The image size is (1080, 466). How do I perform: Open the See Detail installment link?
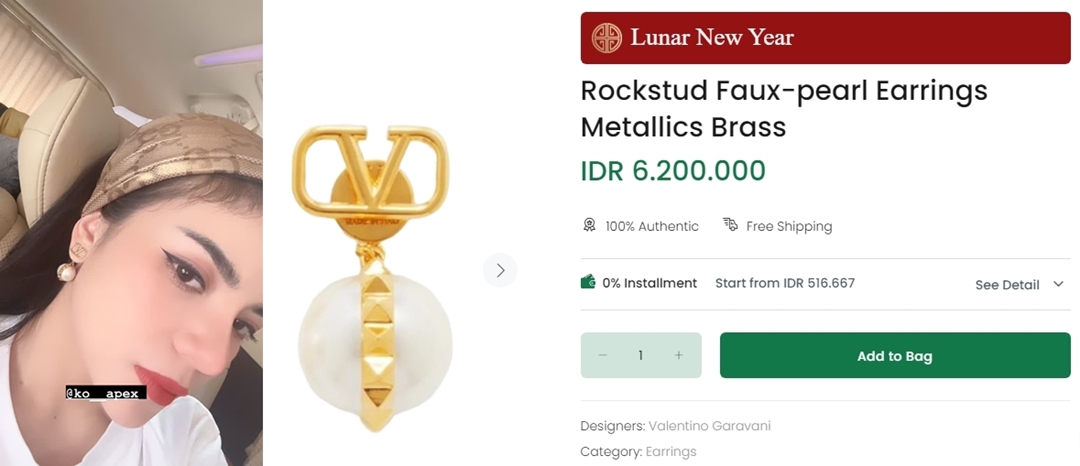pos(1007,284)
